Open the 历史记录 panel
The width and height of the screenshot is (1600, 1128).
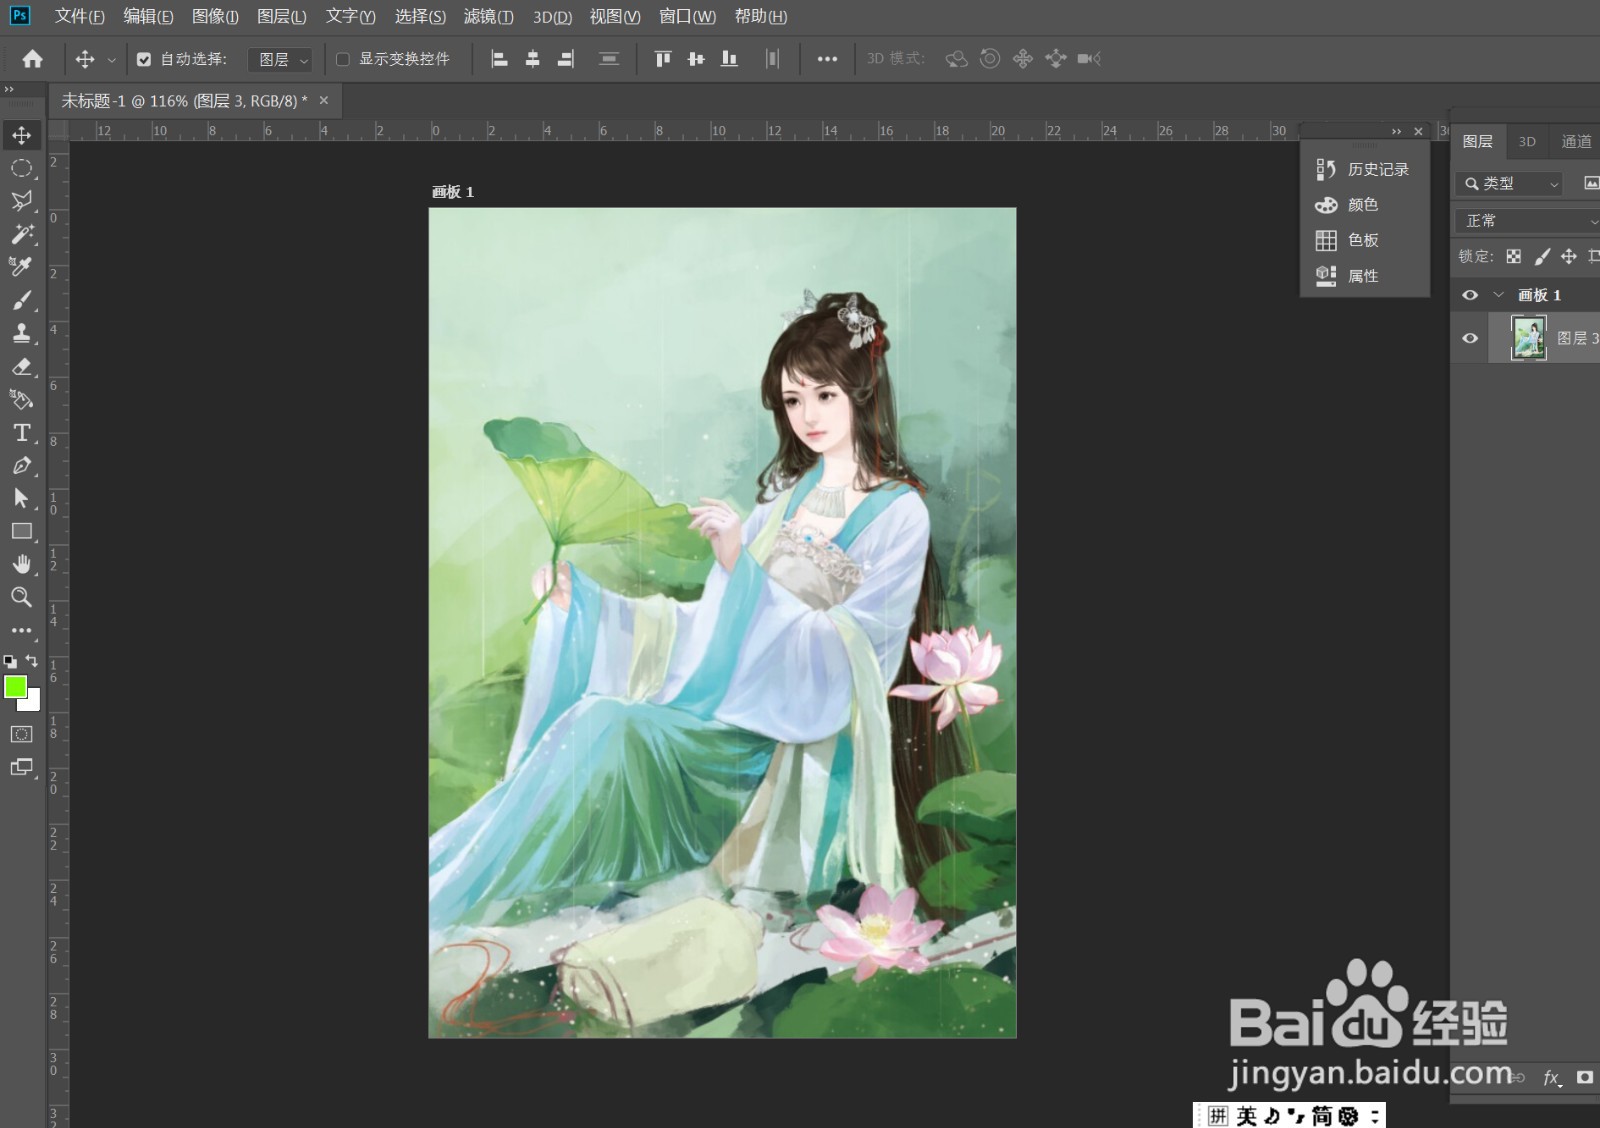point(1363,170)
